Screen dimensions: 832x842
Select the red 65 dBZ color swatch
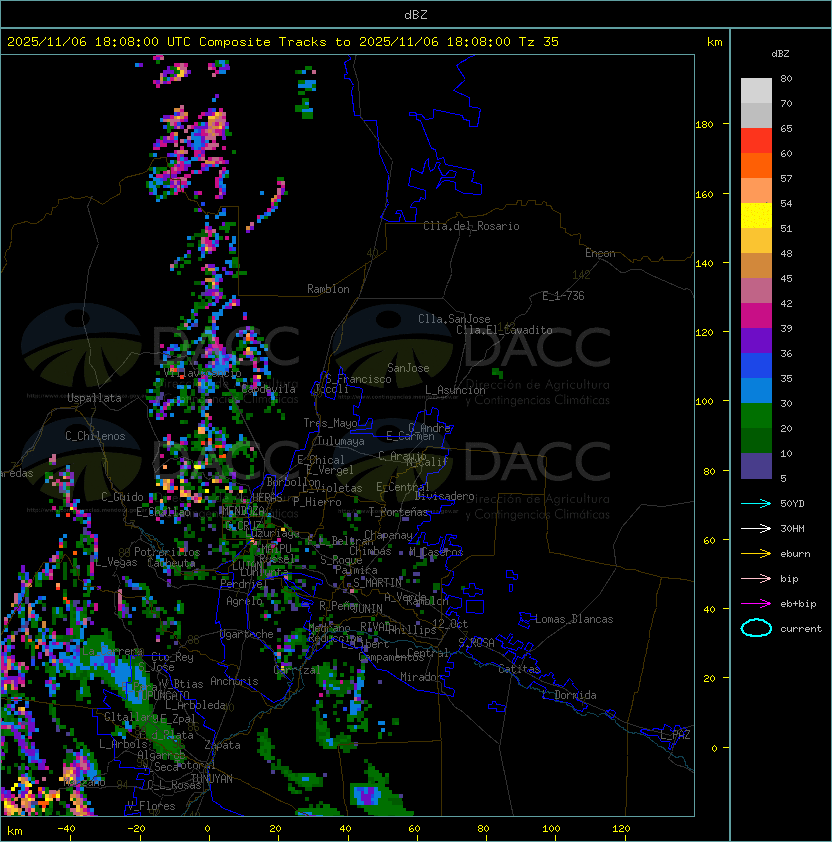(756, 141)
